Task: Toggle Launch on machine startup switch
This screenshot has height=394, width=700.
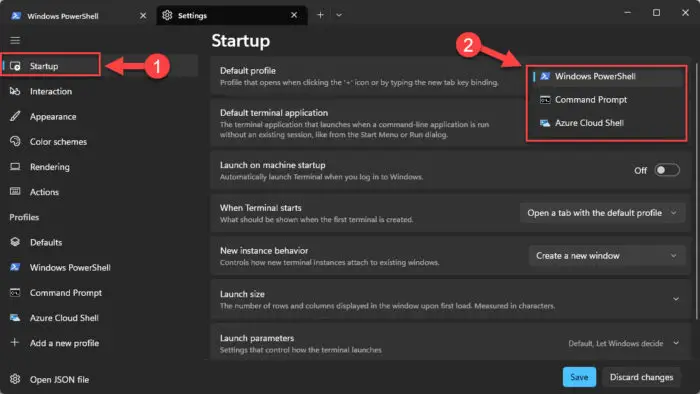Action: tap(667, 170)
